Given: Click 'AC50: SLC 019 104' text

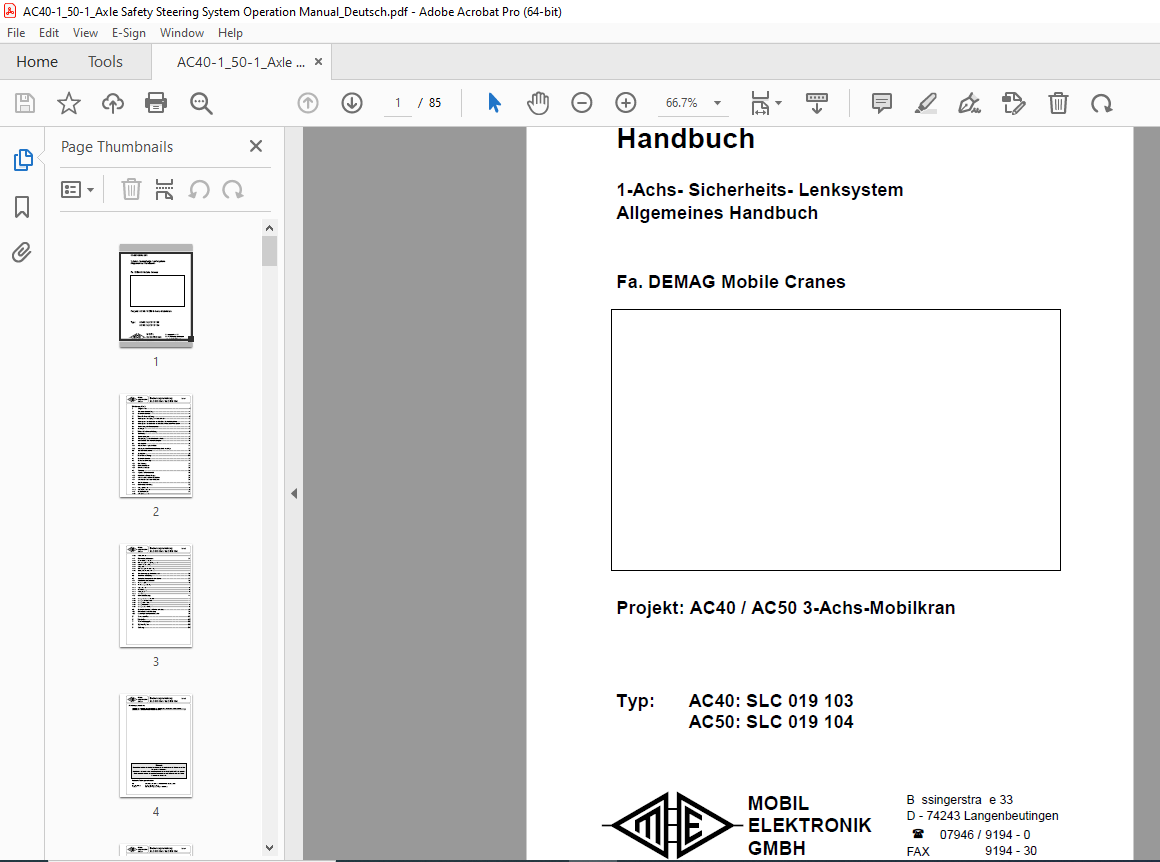Looking at the screenshot, I should [x=771, y=722].
